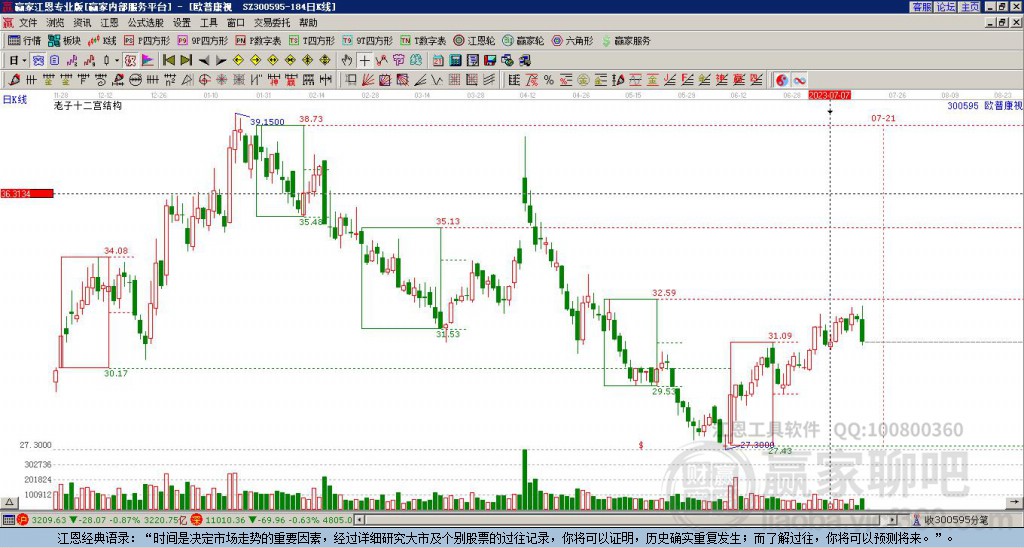Viewport: 1024px width, 548px height.
Task: Open the 公式选股 menu
Action: pos(146,23)
